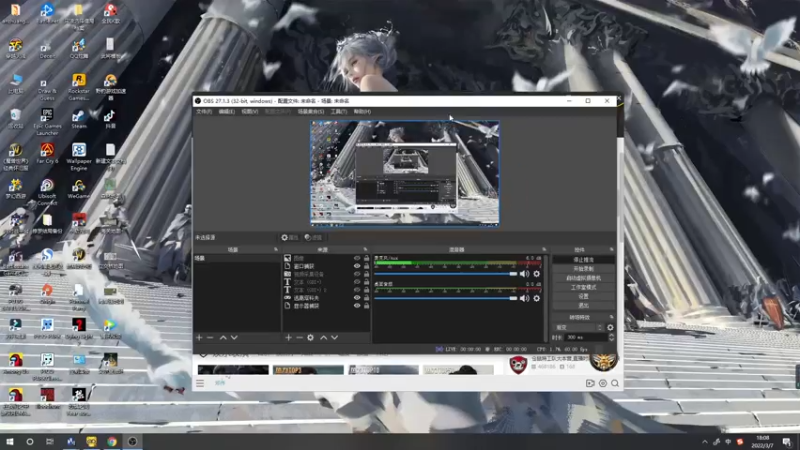This screenshot has width=800, height=450.
Task: Move source down in Sources panel
Action: coord(334,337)
